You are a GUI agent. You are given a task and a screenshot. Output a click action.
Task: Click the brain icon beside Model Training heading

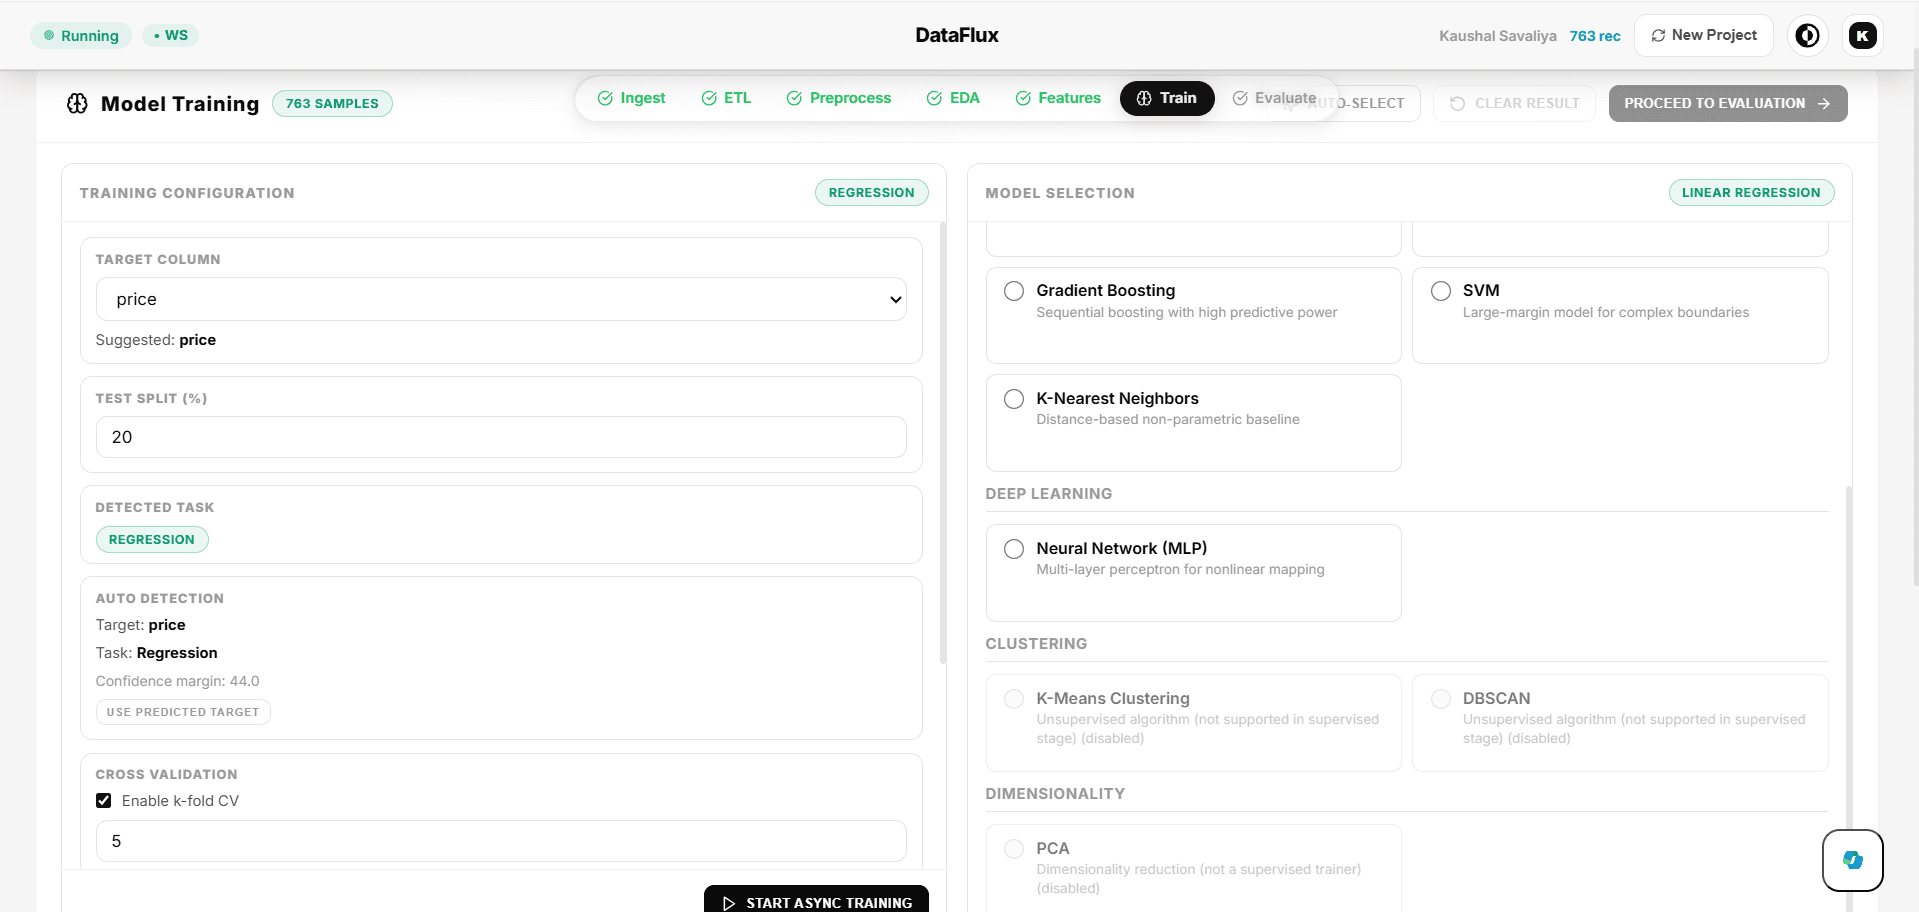tap(77, 103)
